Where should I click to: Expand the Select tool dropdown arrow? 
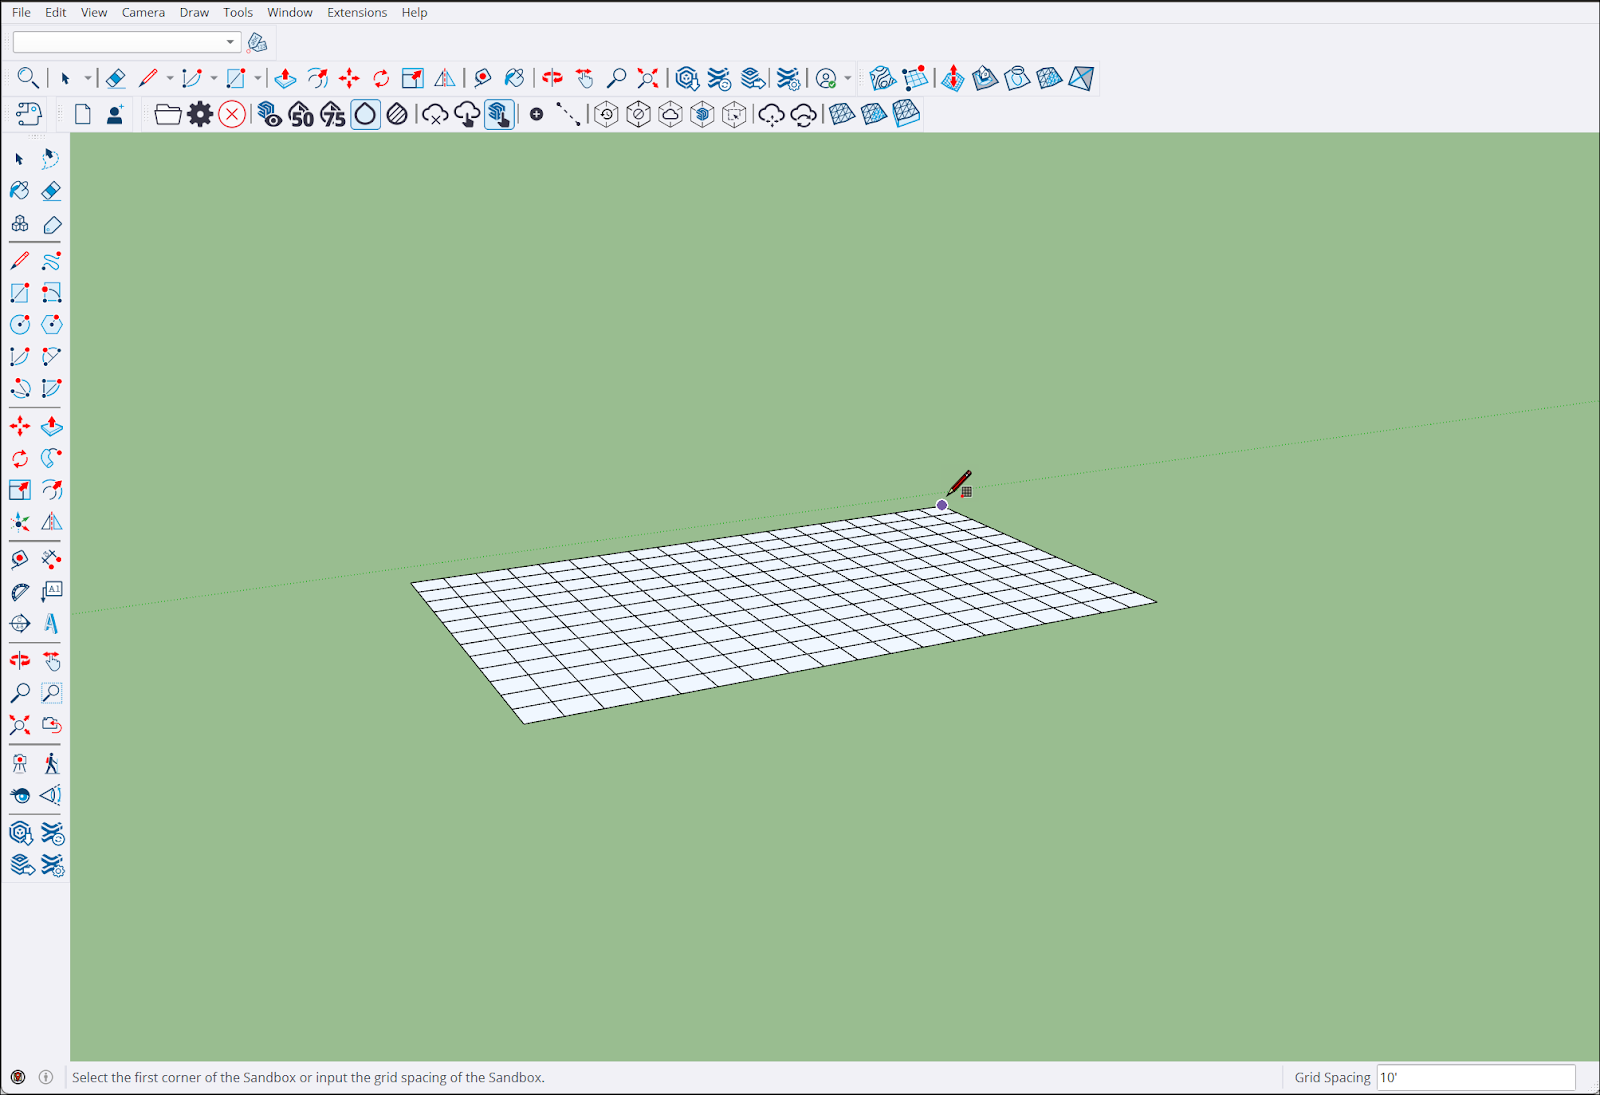tap(89, 77)
